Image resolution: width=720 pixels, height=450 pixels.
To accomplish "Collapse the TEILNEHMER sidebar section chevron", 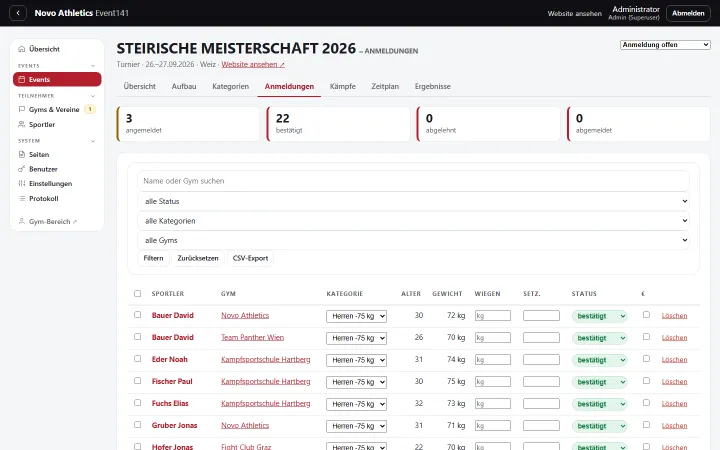I will 93,96.
